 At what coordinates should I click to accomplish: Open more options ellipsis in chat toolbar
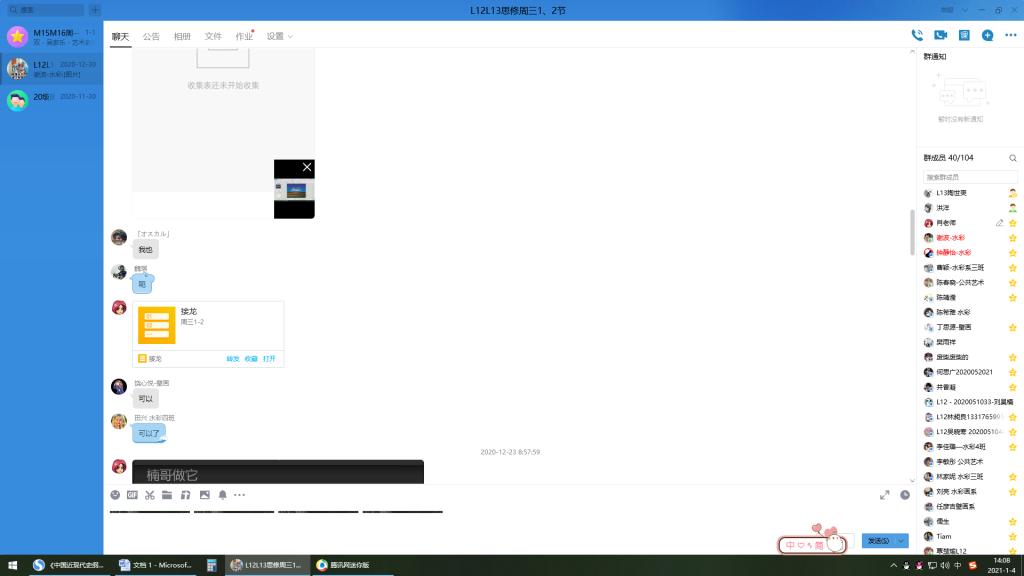239,495
